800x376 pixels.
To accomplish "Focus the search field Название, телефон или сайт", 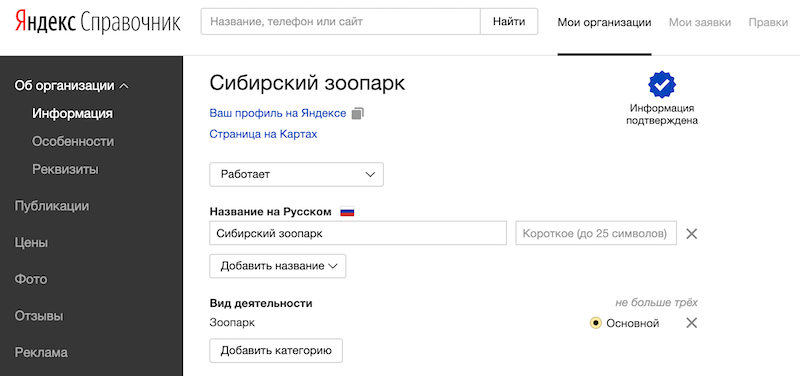I will tap(341, 21).
